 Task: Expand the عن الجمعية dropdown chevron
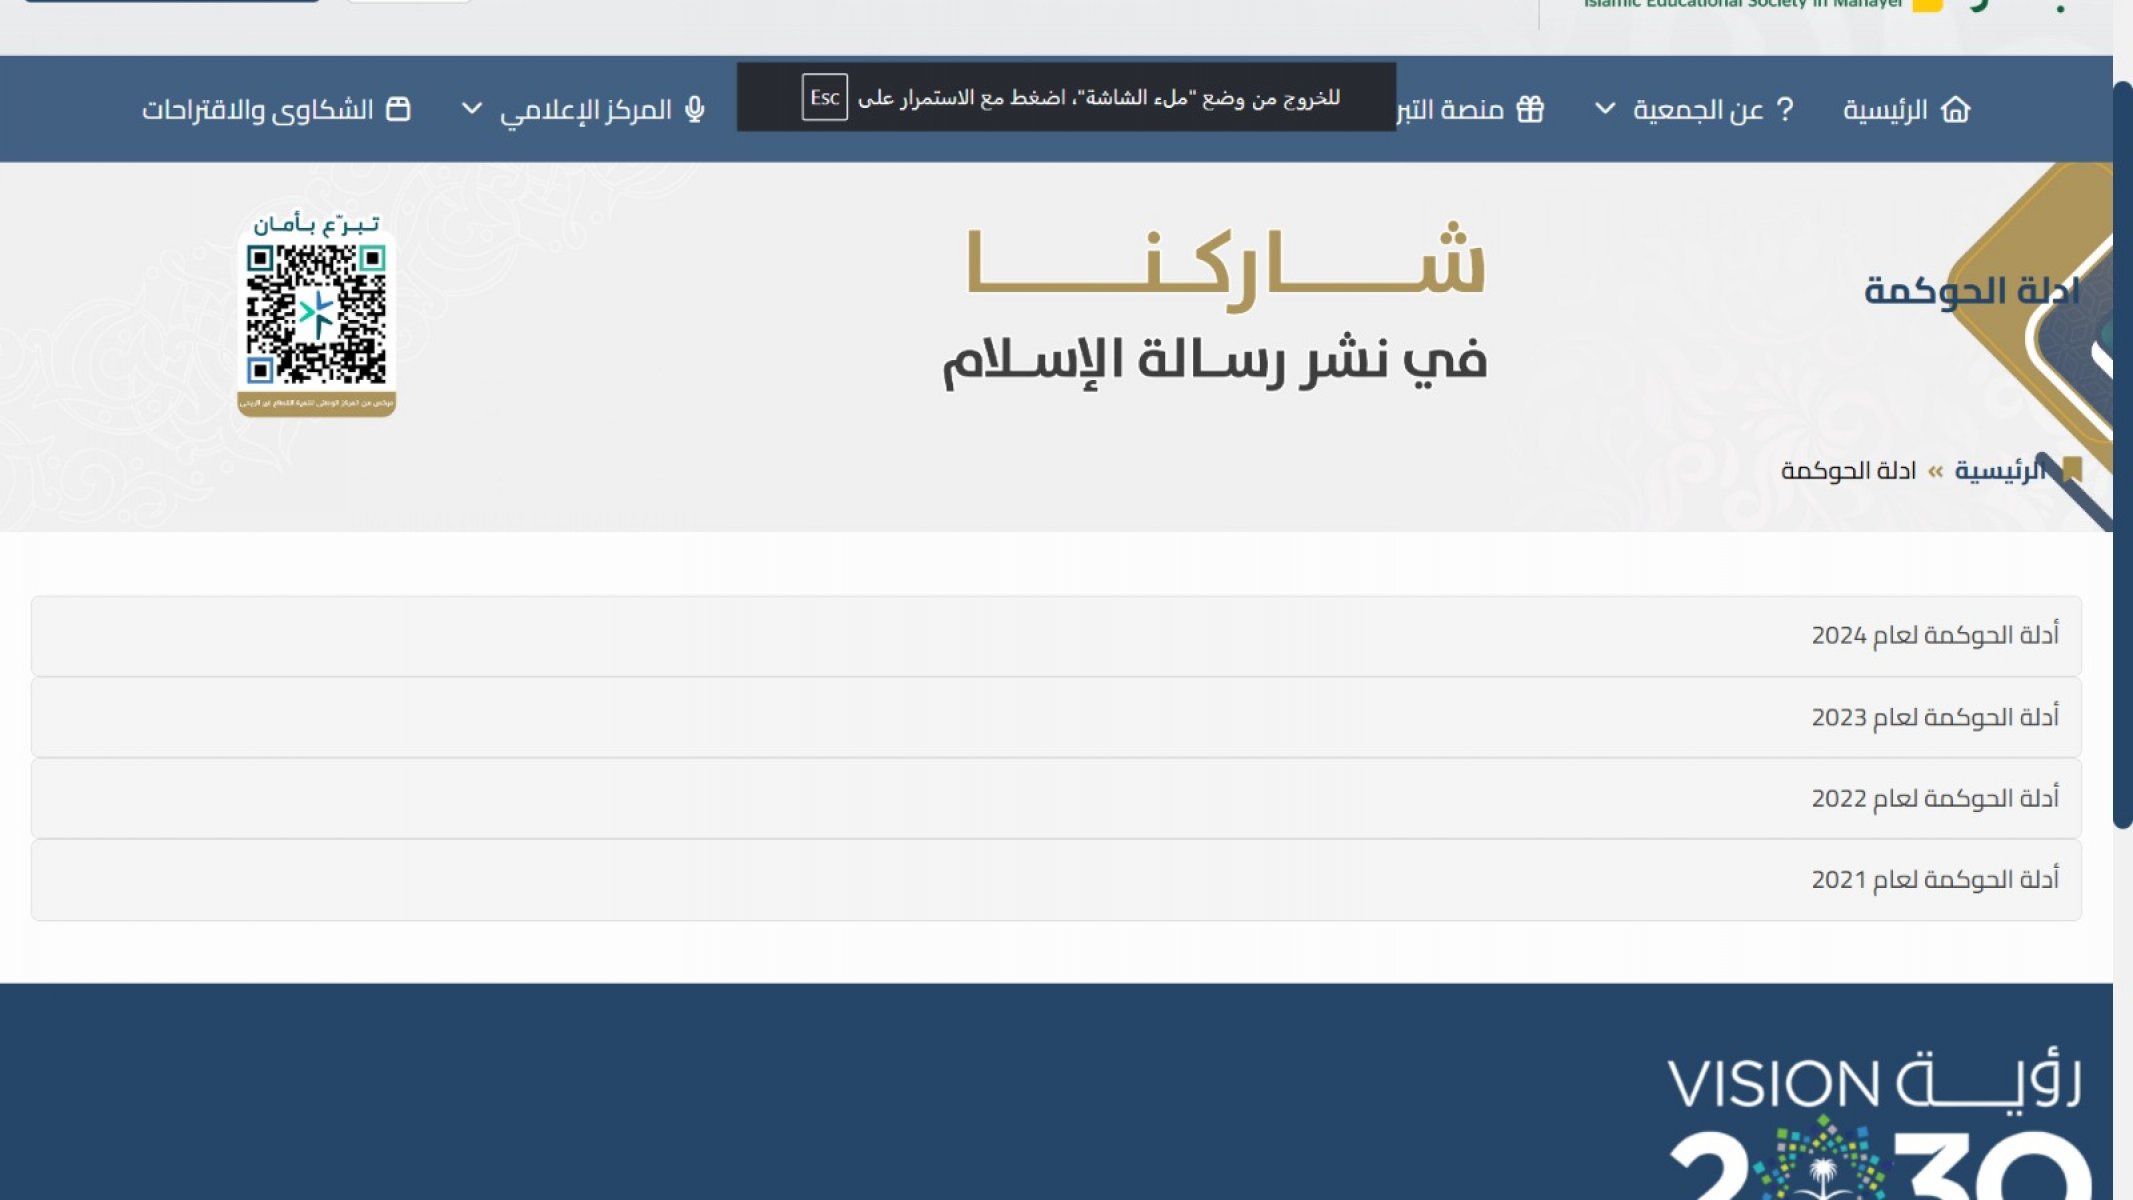1604,108
